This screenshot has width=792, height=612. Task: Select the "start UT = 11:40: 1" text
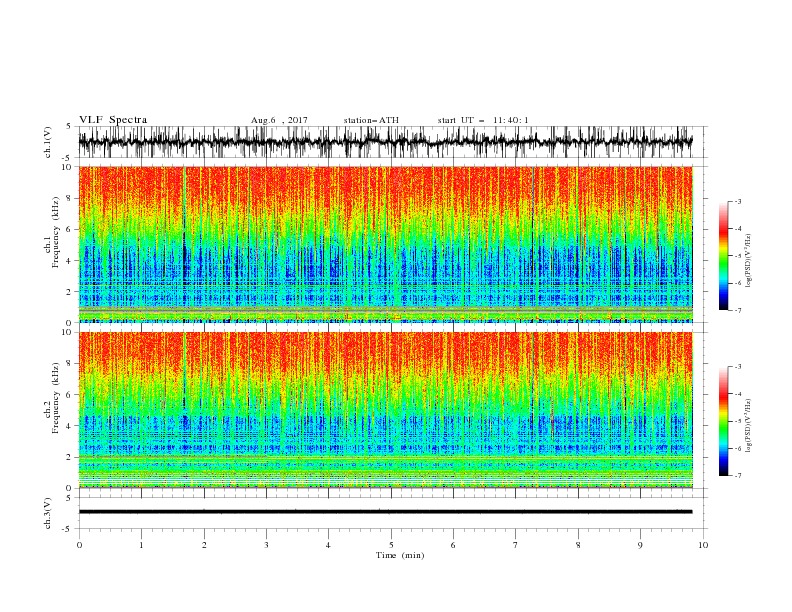(x=483, y=120)
